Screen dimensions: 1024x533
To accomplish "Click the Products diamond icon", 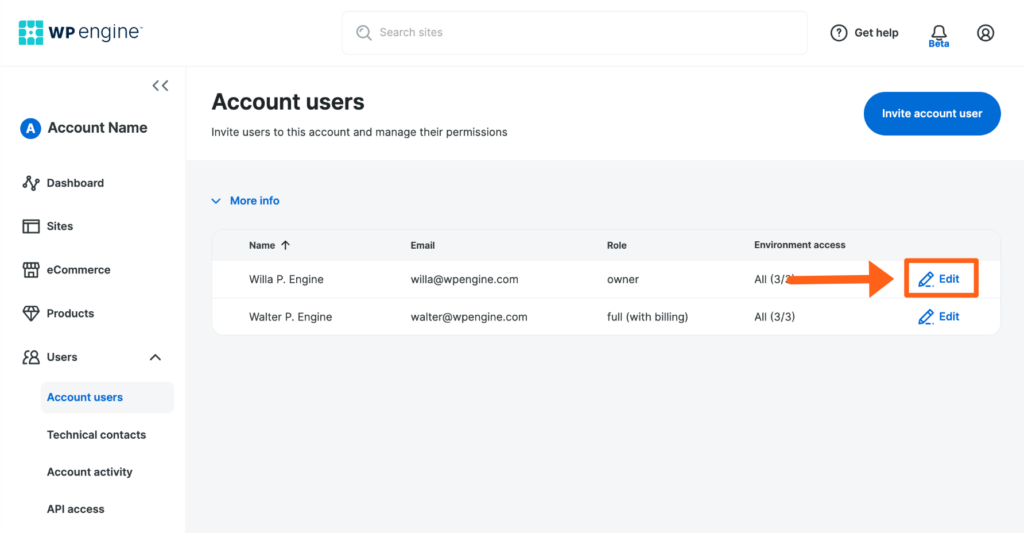I will tap(31, 313).
